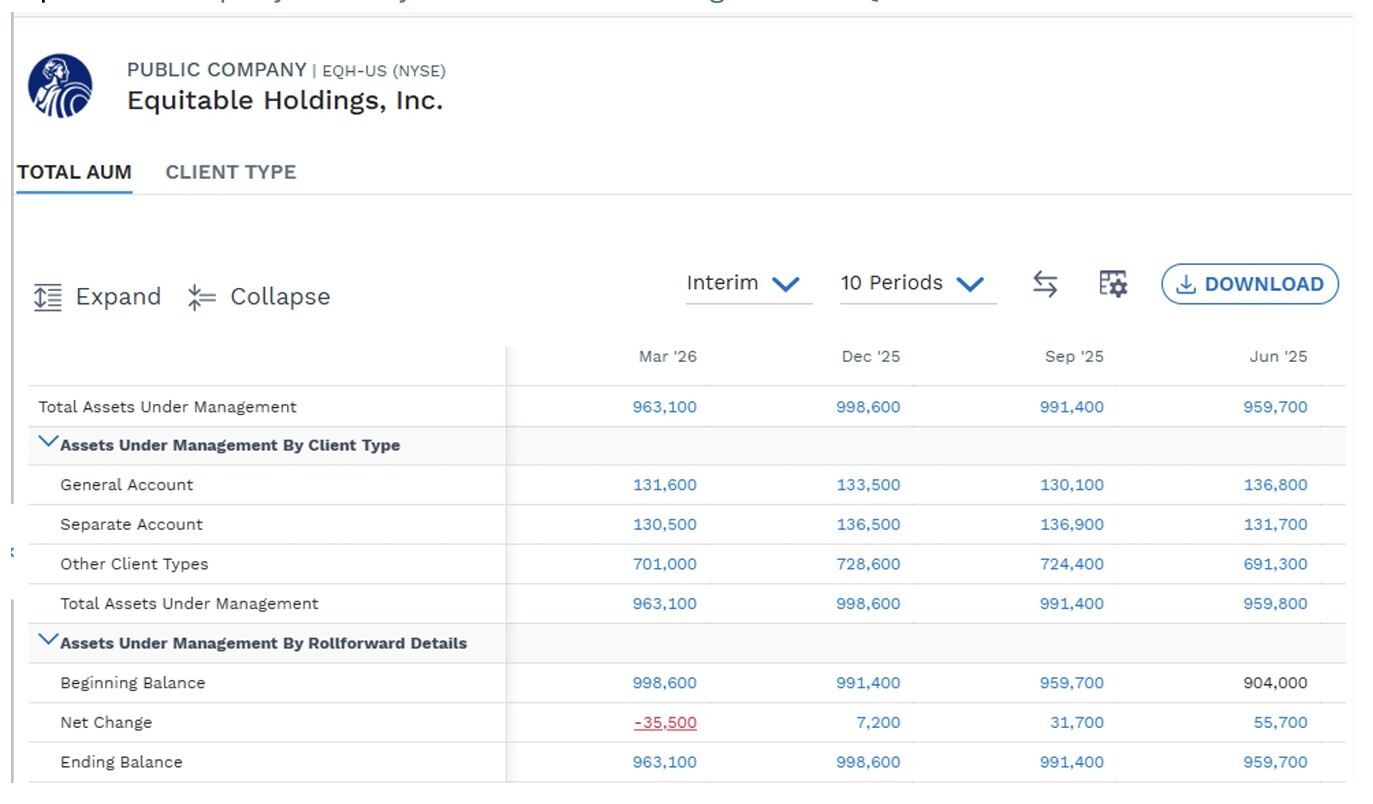This screenshot has width=1373, height=804.
Task: Switch to the Client Type tab
Action: point(231,172)
